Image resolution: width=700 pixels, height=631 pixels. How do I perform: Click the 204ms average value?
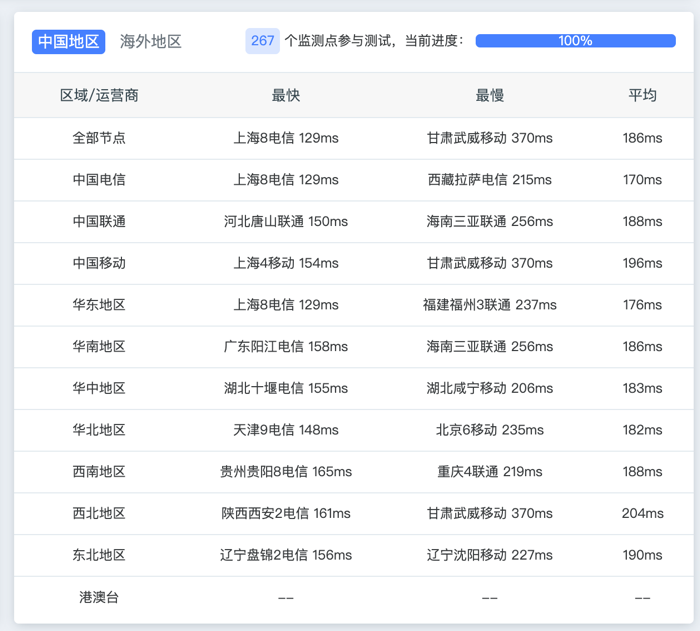[x=642, y=514]
